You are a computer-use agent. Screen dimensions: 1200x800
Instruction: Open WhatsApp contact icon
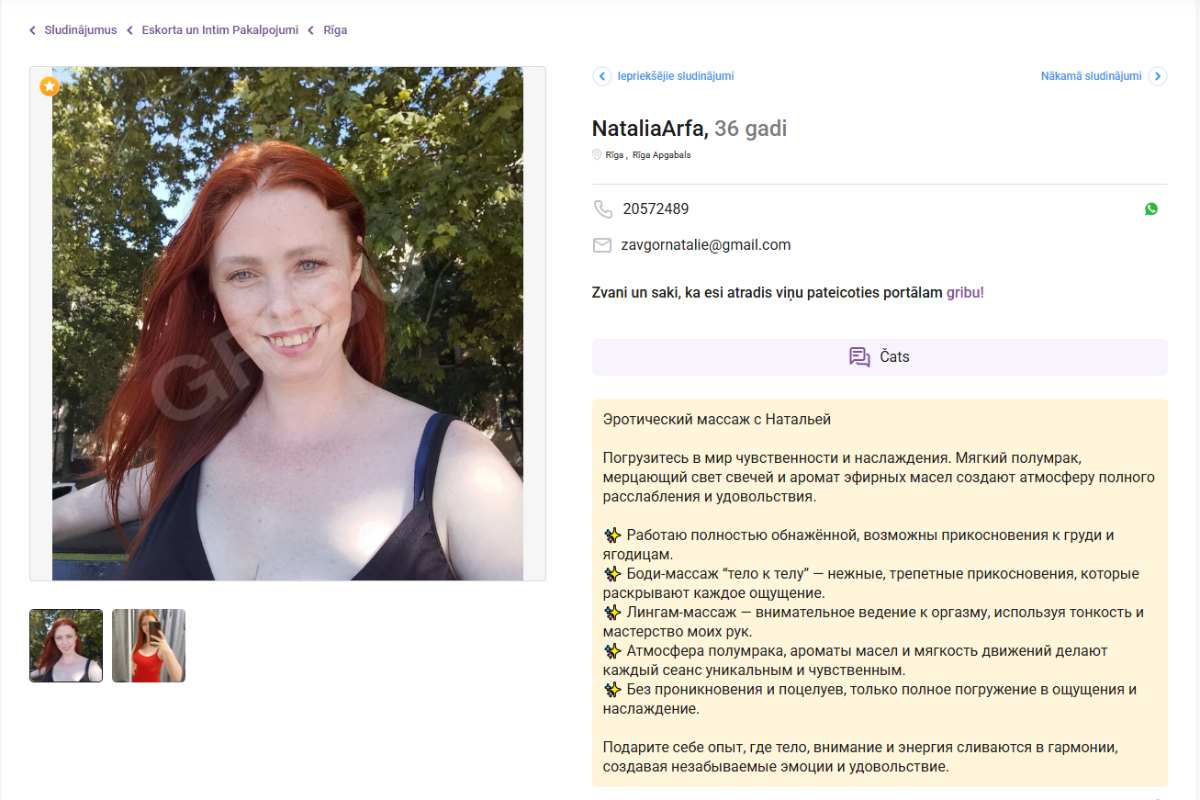(1151, 209)
